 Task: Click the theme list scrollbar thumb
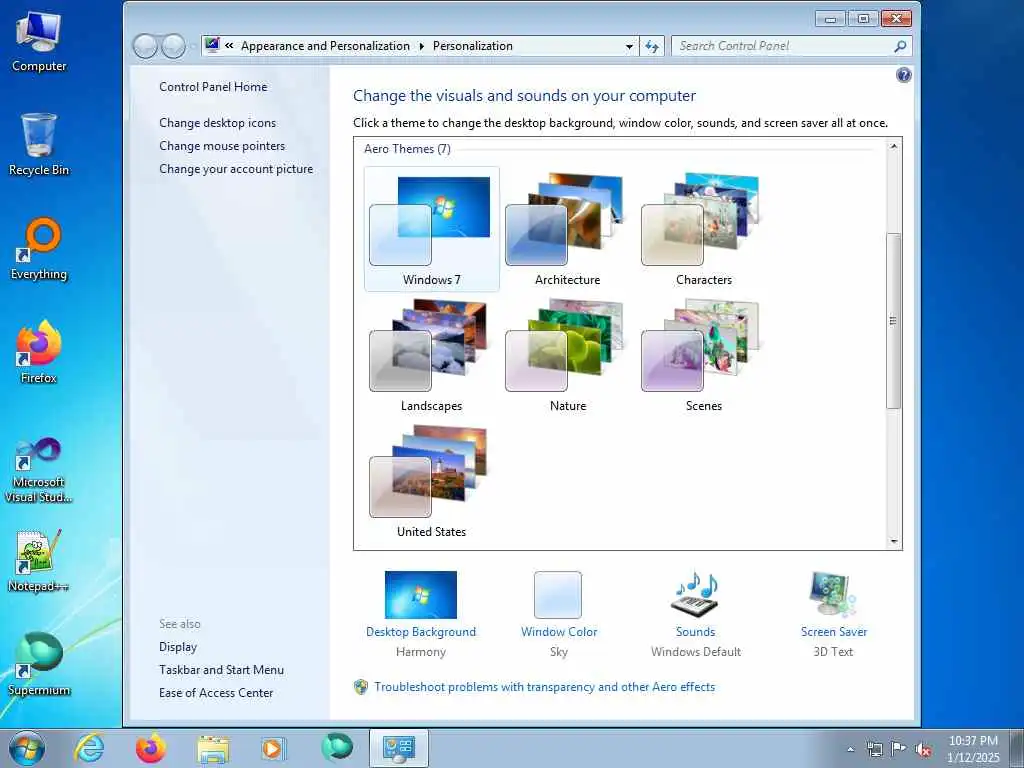pos(894,320)
